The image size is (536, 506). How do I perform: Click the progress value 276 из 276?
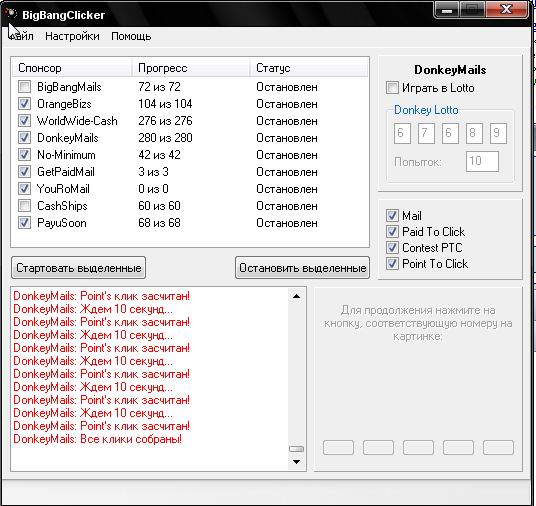point(165,121)
